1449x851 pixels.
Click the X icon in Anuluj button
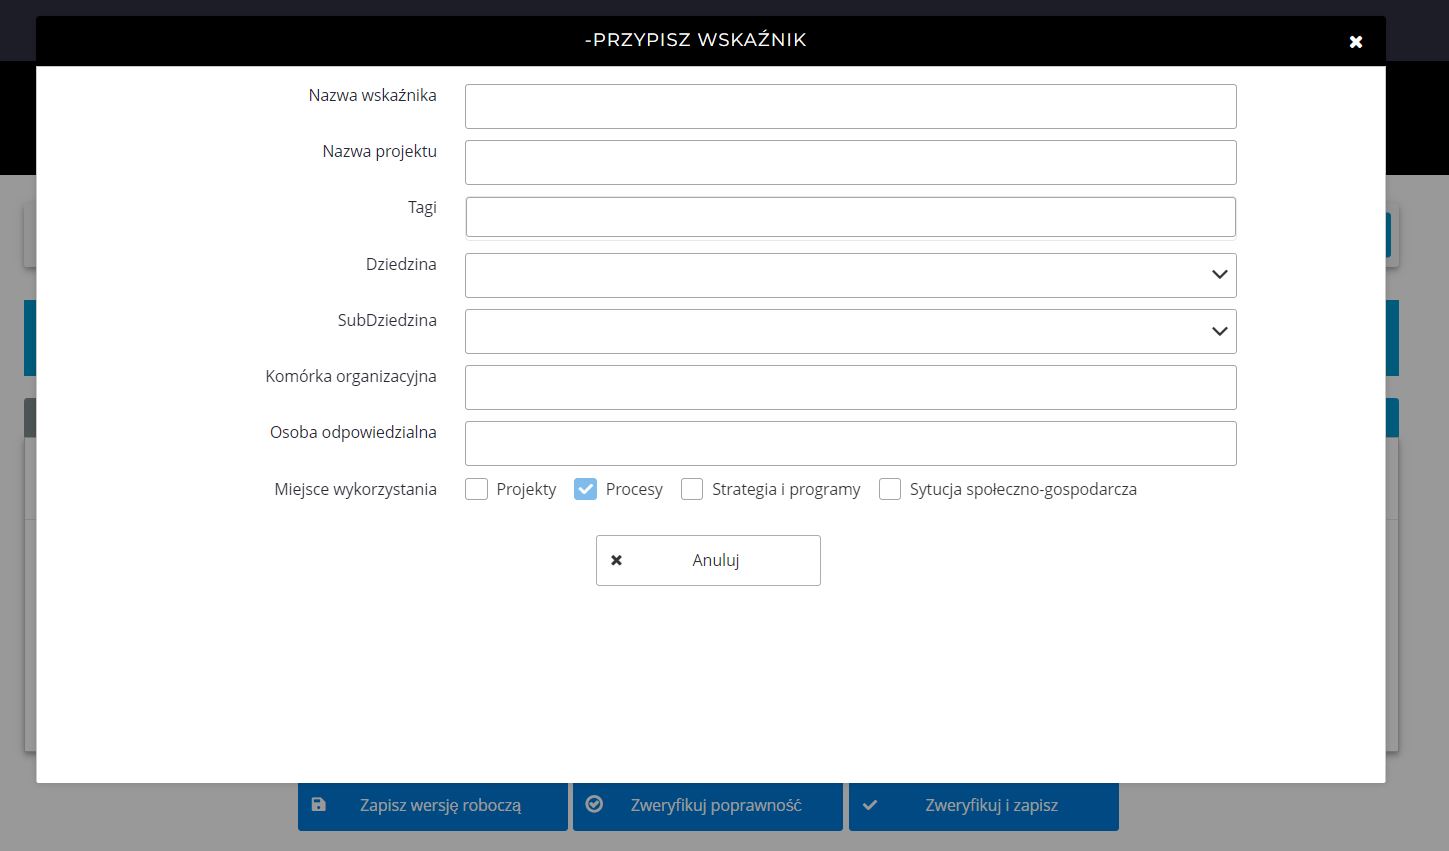click(616, 560)
